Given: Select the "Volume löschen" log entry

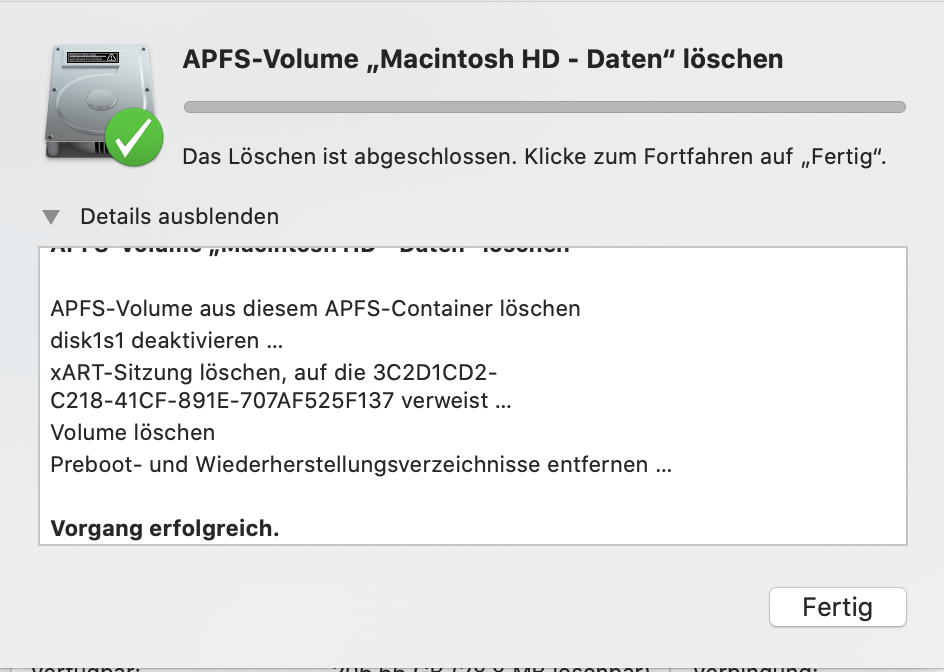Looking at the screenshot, I should coord(132,433).
